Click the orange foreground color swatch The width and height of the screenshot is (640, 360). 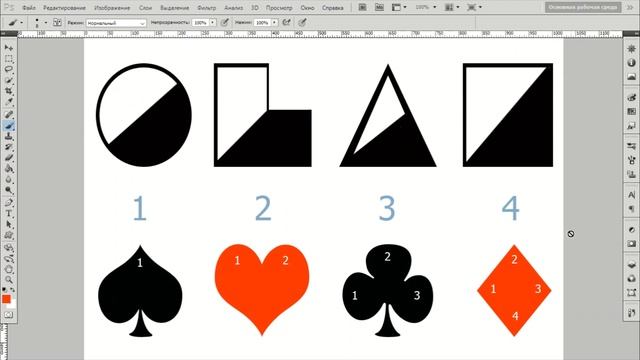(x=6, y=299)
